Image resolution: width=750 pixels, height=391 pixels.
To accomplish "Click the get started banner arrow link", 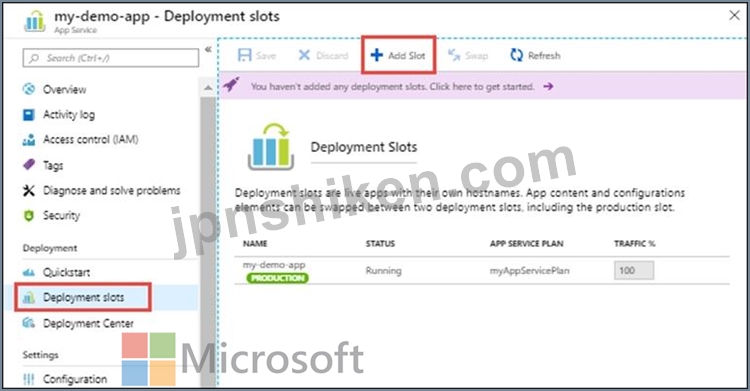I will [x=548, y=87].
